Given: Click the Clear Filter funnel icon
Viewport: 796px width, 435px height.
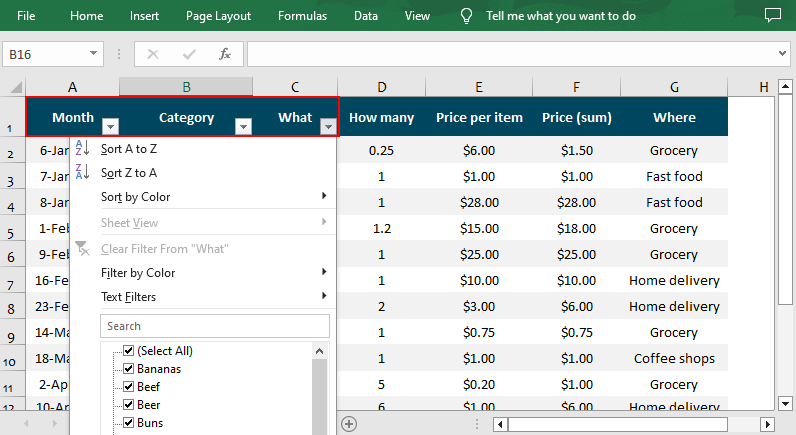Looking at the screenshot, I should (82, 249).
